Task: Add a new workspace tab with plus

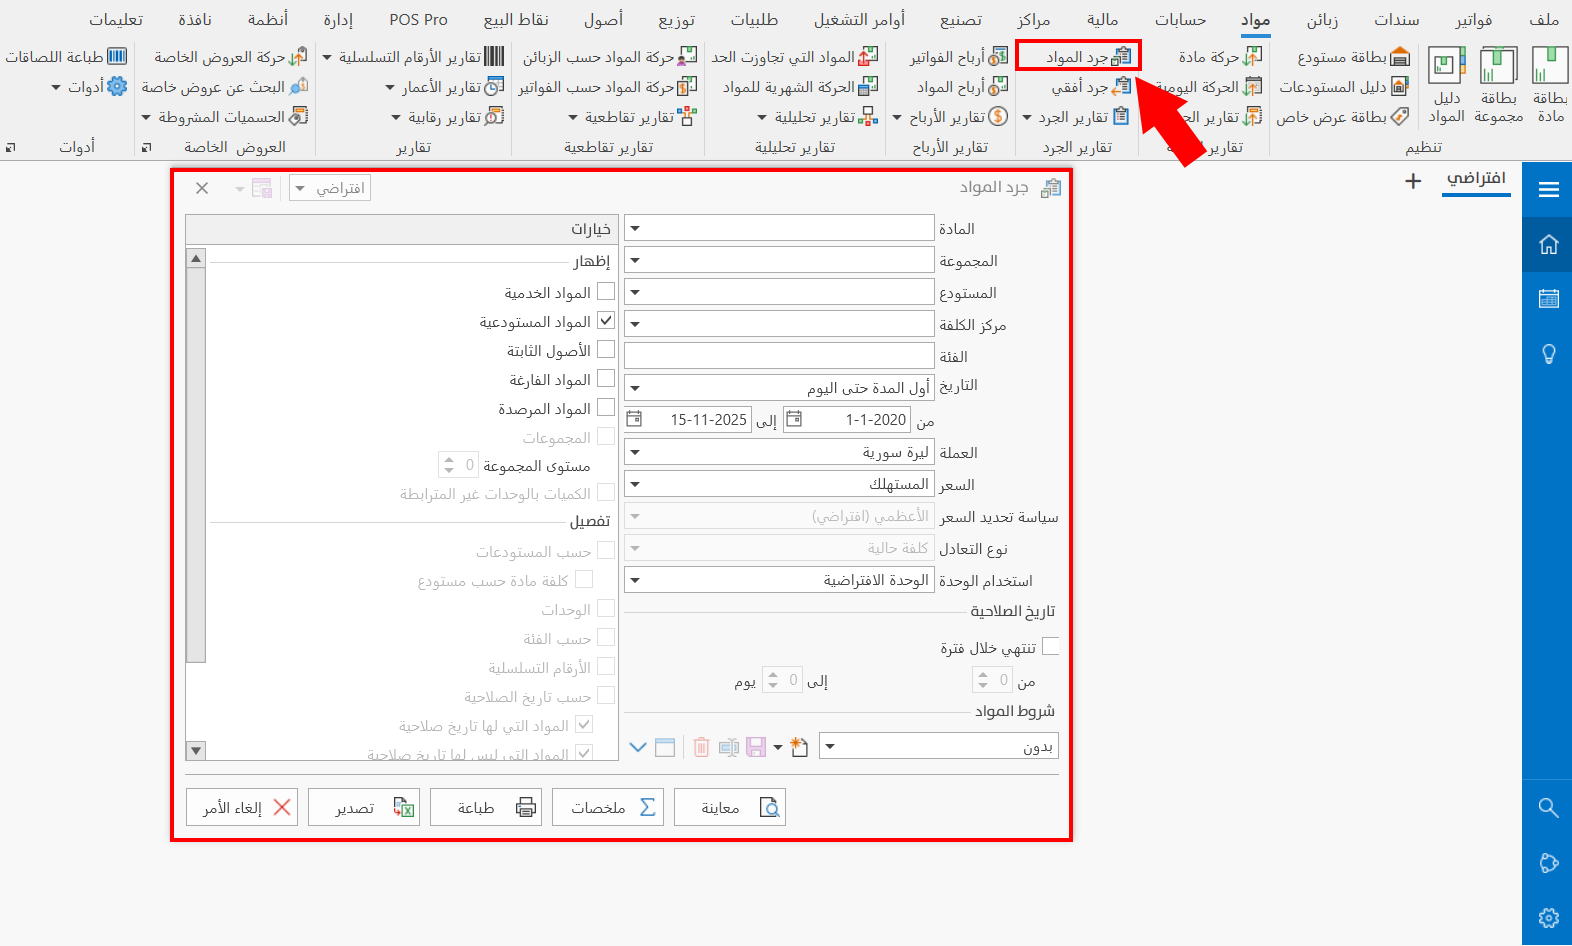Action: pos(1412,181)
